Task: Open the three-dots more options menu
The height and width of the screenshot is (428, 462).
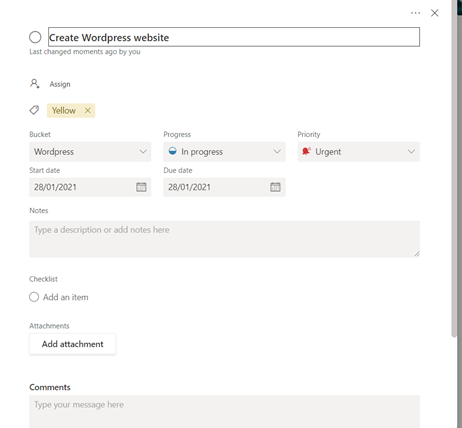Action: click(x=415, y=13)
